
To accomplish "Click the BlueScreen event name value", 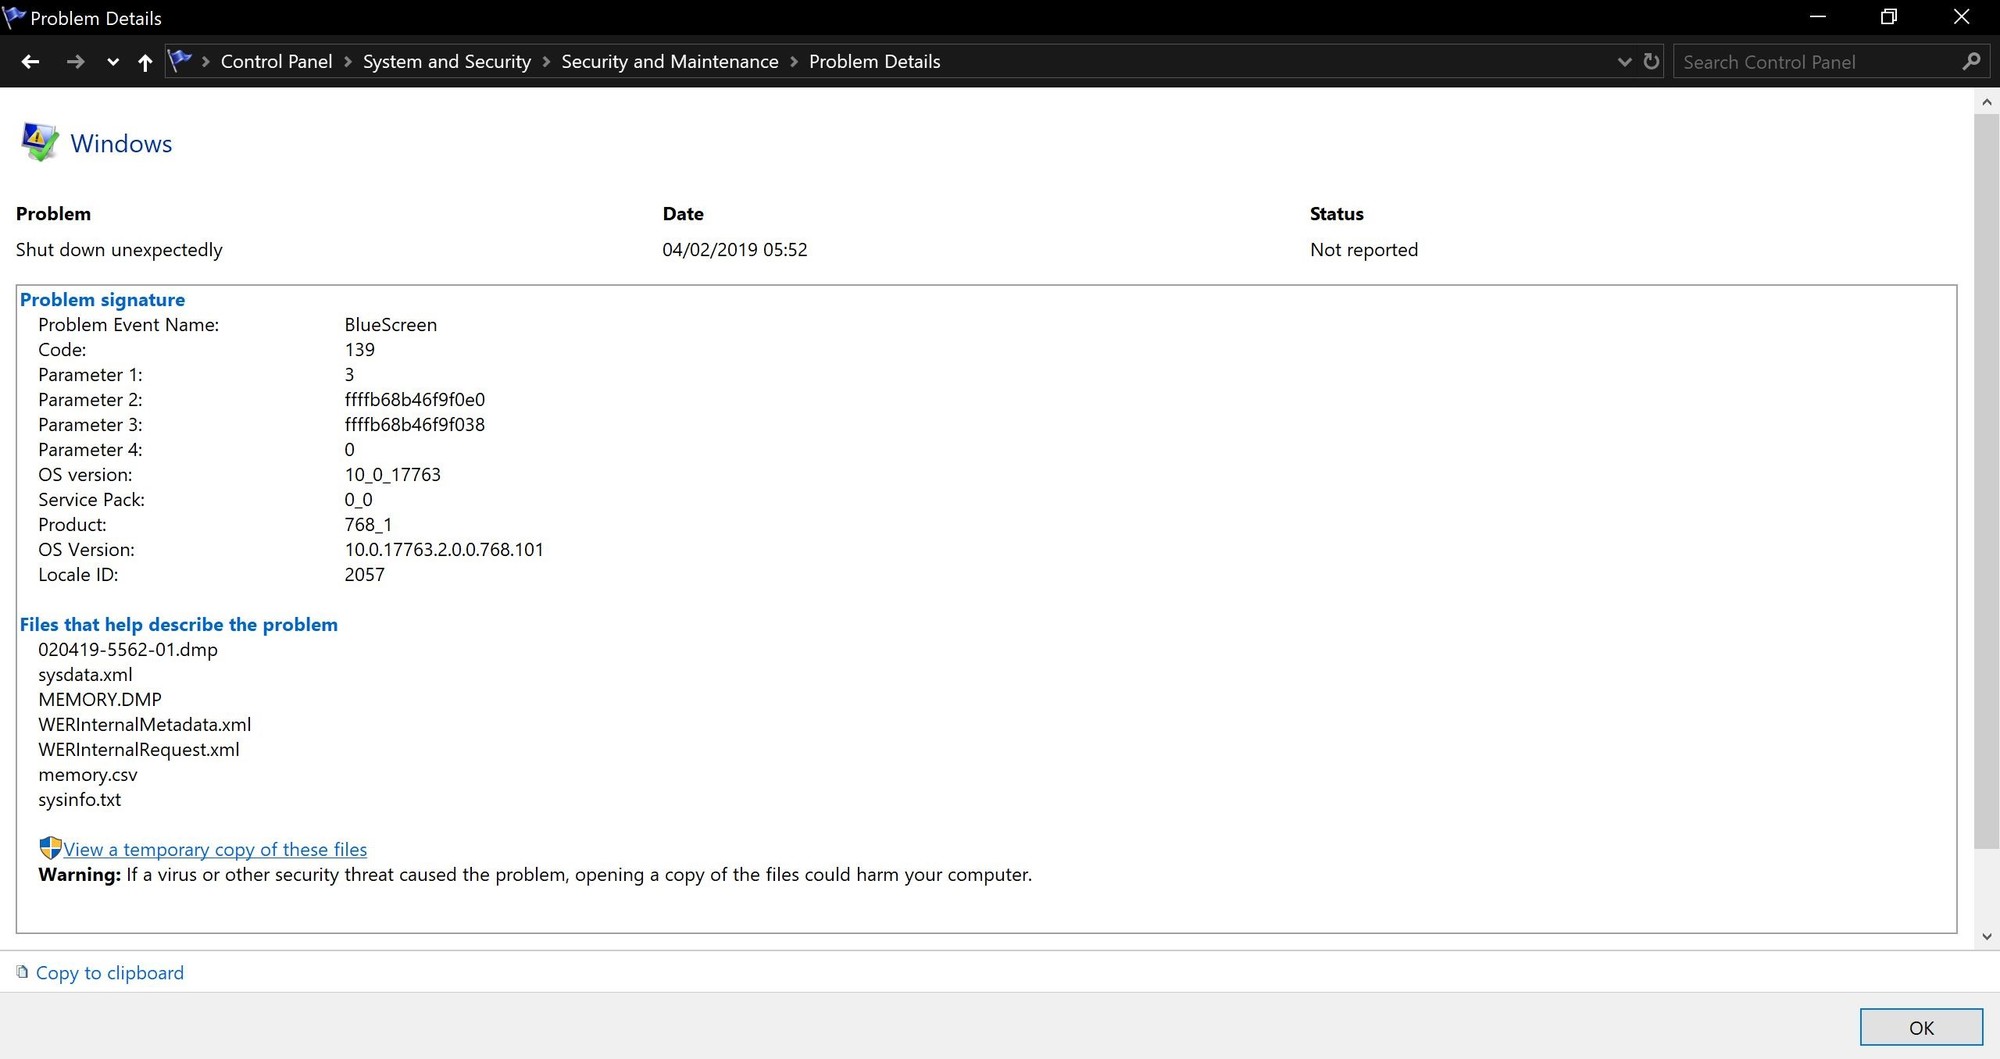I will pyautogui.click(x=391, y=325).
